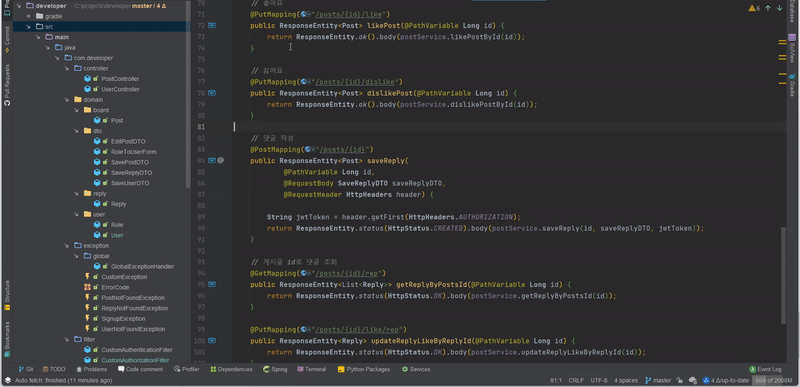This screenshot has height=387, width=800.
Task: Click the 81:1 caret position indicator
Action: pos(556,380)
